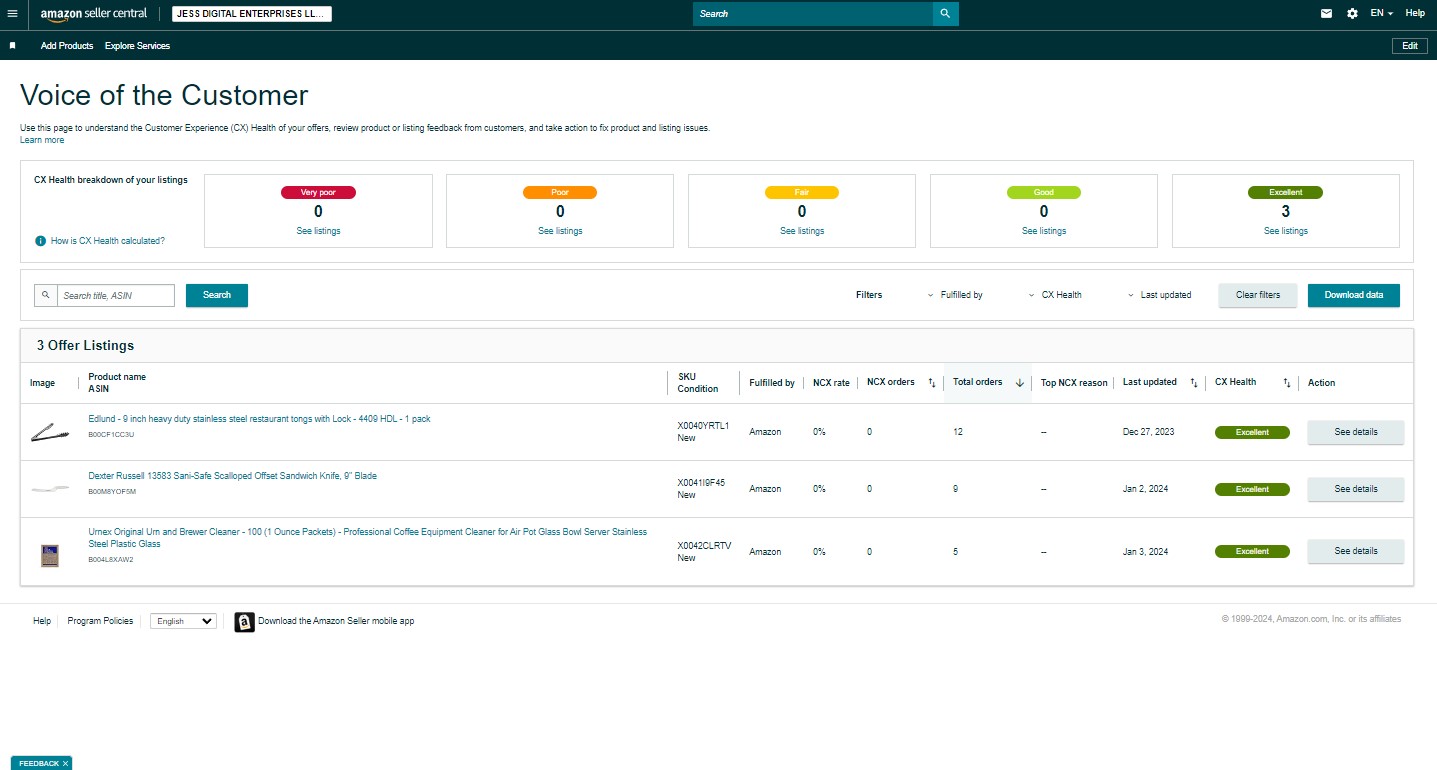
Task: Close the Feedback tab with X
Action: click(65, 763)
